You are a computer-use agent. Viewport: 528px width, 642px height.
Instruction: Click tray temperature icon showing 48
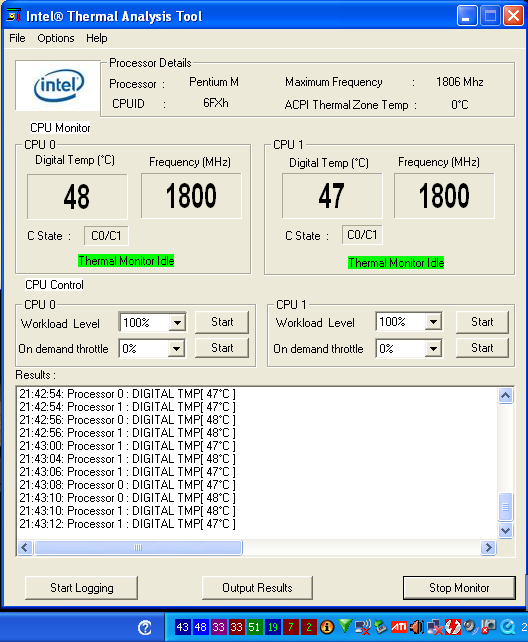201,627
